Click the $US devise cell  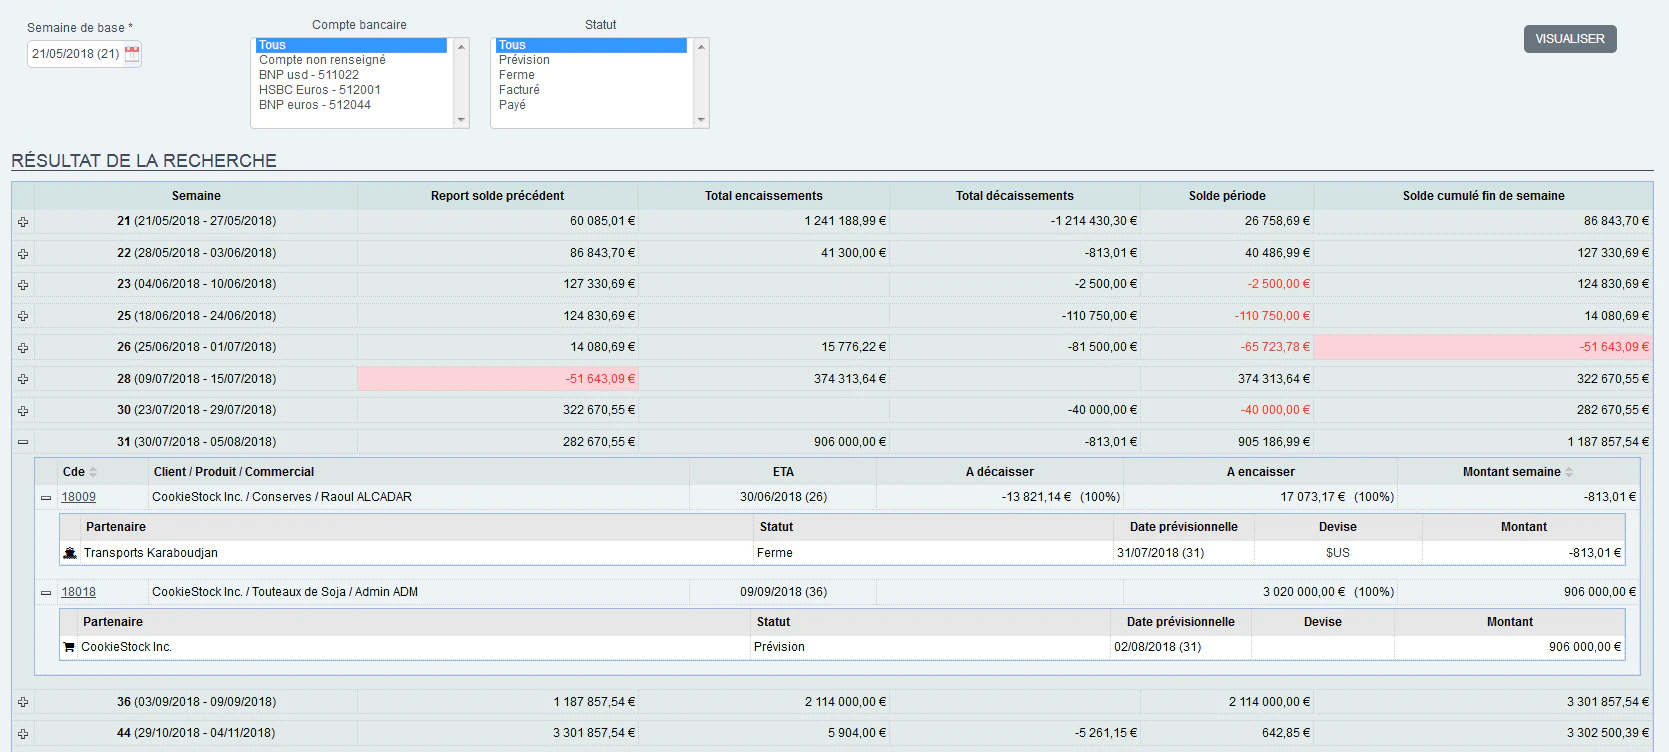coord(1338,553)
